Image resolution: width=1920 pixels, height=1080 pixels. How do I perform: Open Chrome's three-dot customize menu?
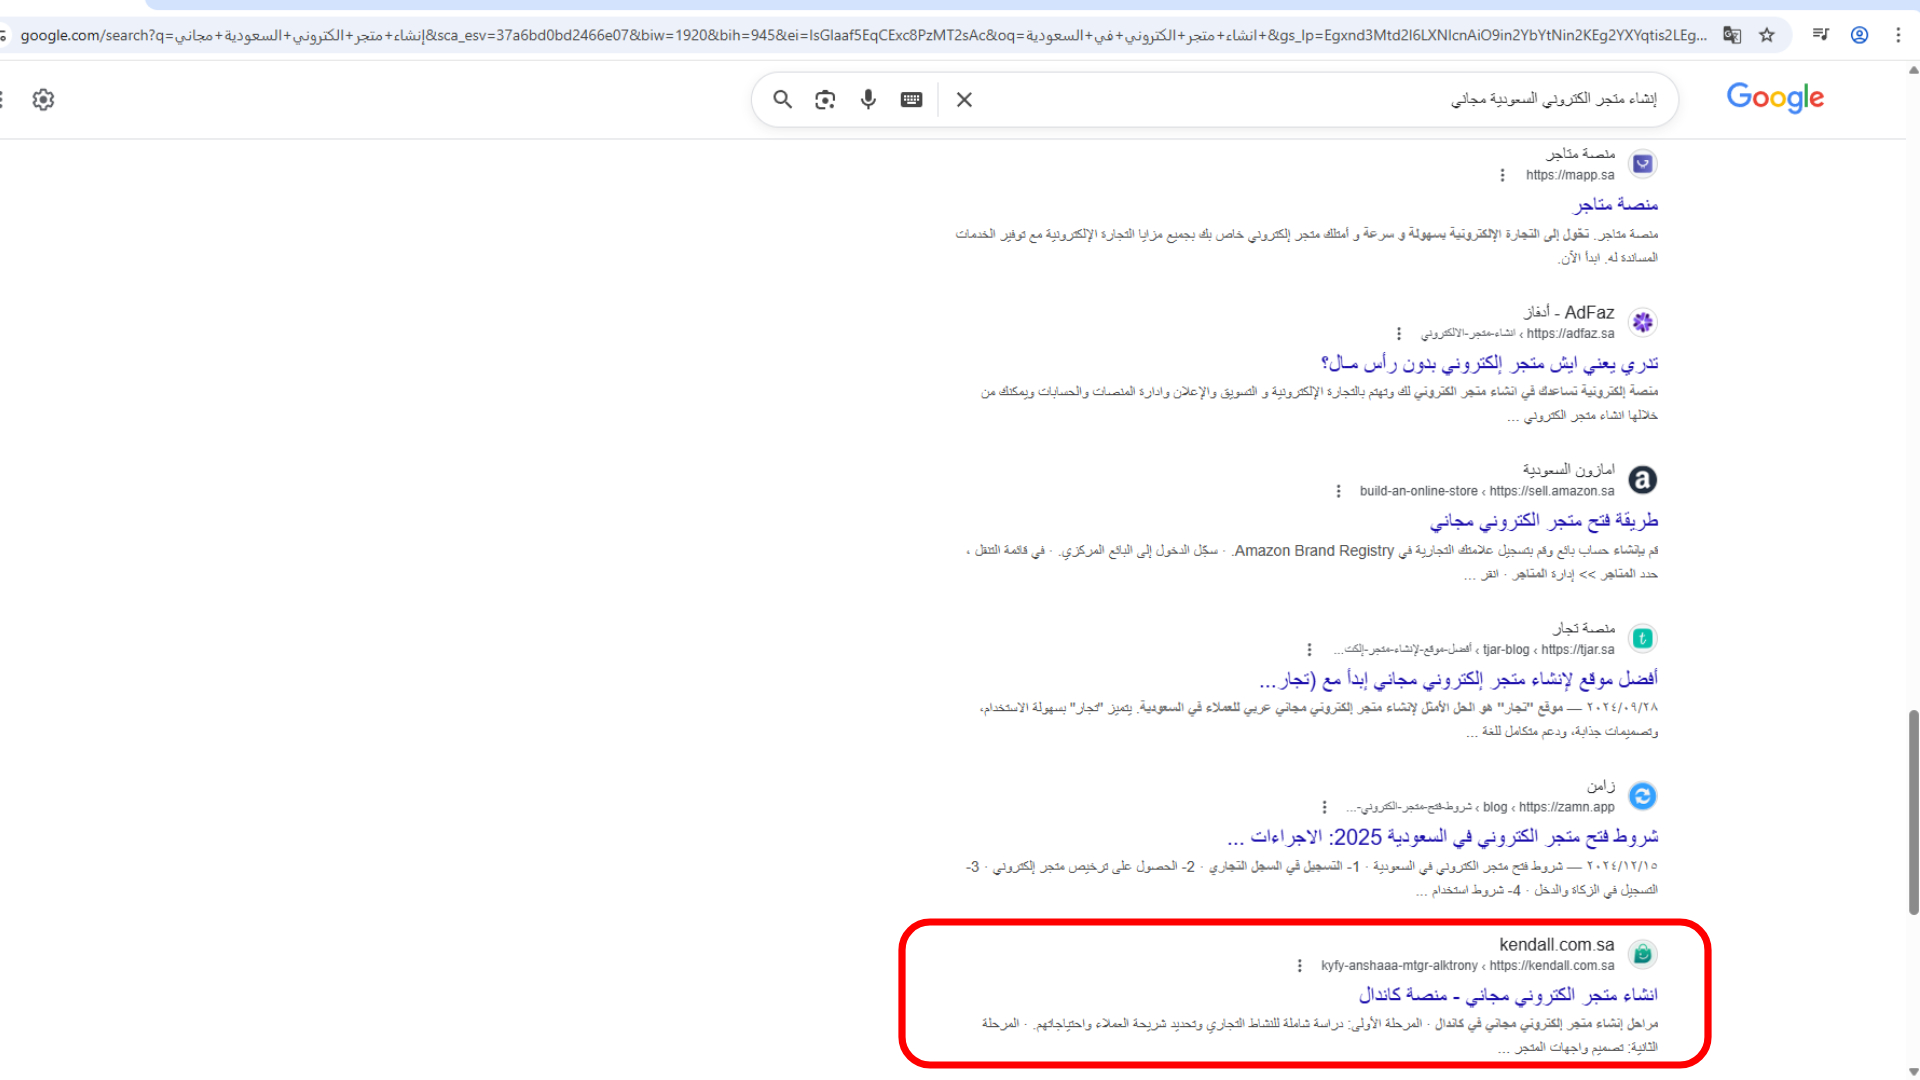pos(1899,34)
